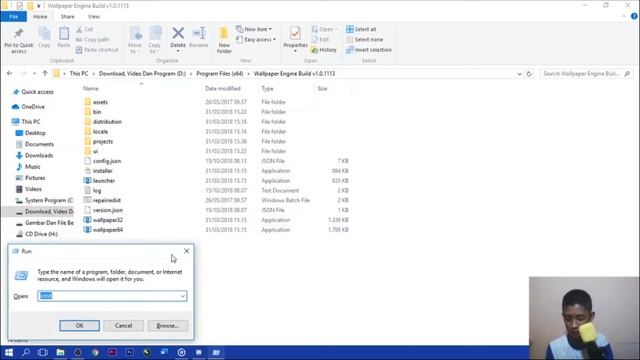This screenshot has height=360, width=640.
Task: Open the New item dropdown
Action: [254, 29]
